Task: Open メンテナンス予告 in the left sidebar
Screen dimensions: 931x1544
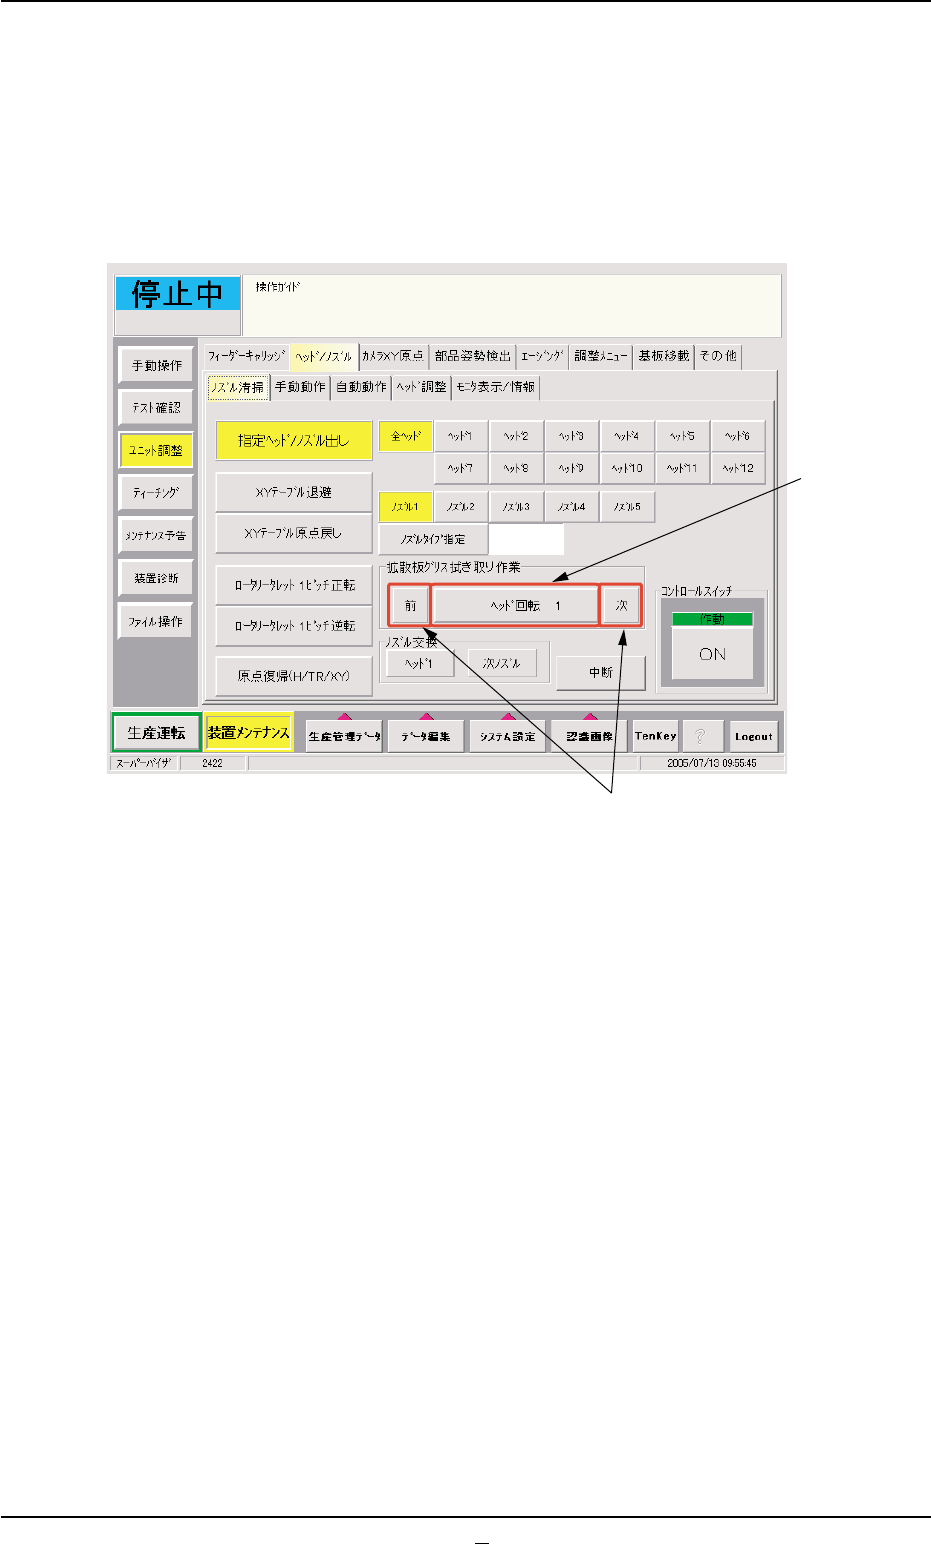Action: [156, 536]
